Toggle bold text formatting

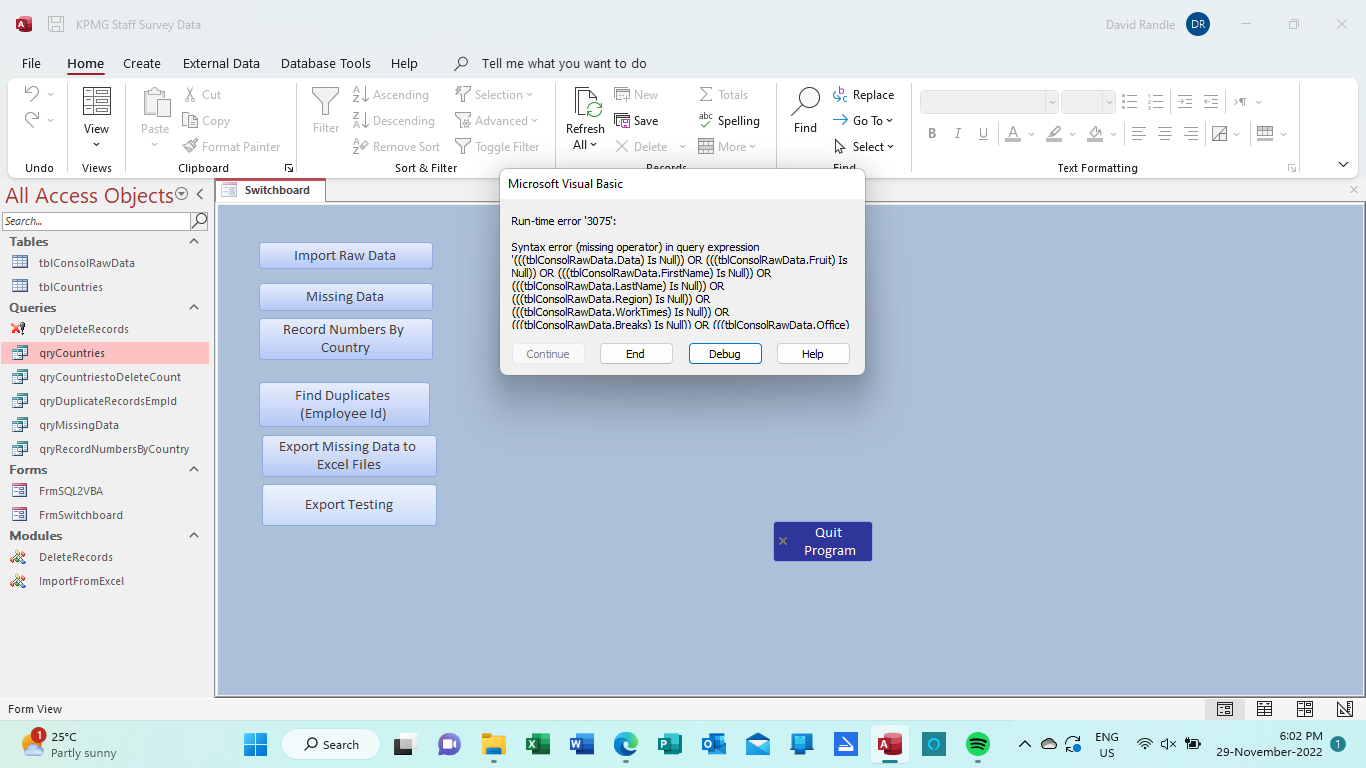click(x=932, y=134)
